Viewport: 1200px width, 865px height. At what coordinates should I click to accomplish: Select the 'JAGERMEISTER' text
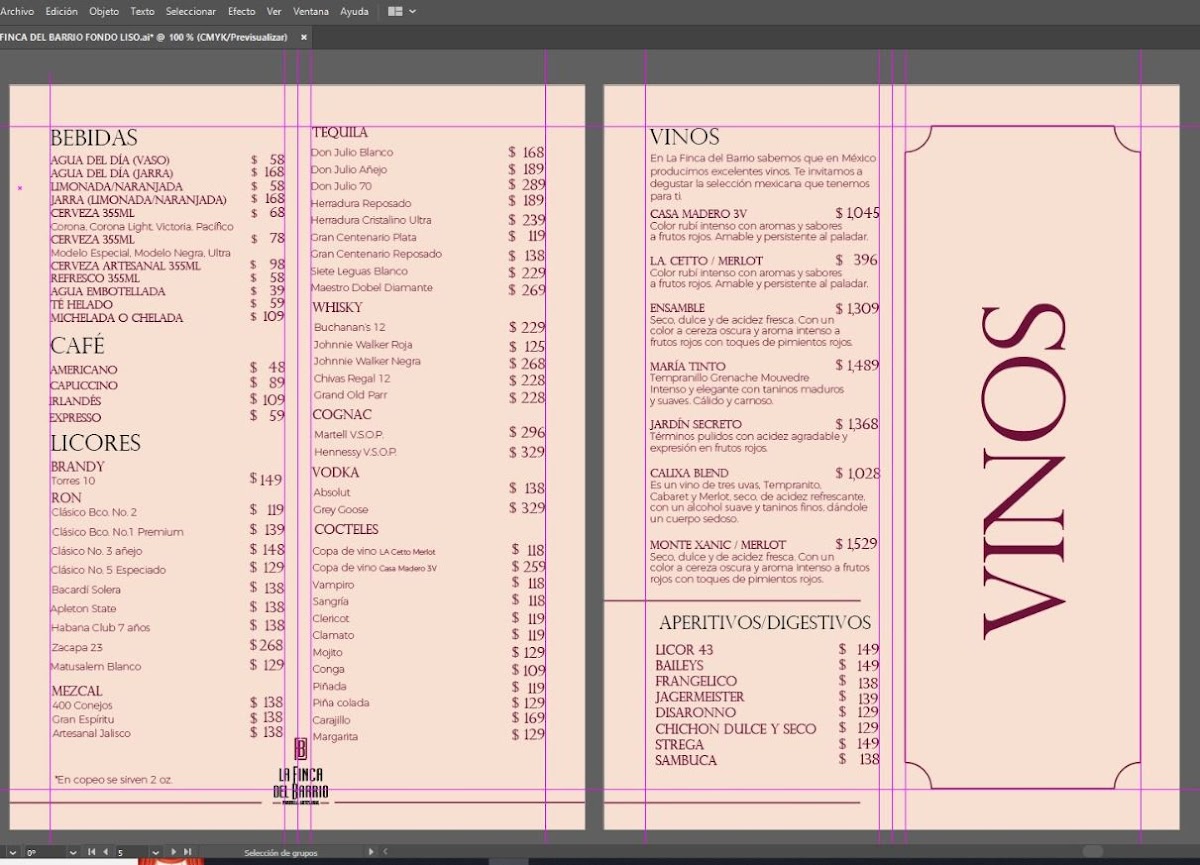tap(700, 697)
